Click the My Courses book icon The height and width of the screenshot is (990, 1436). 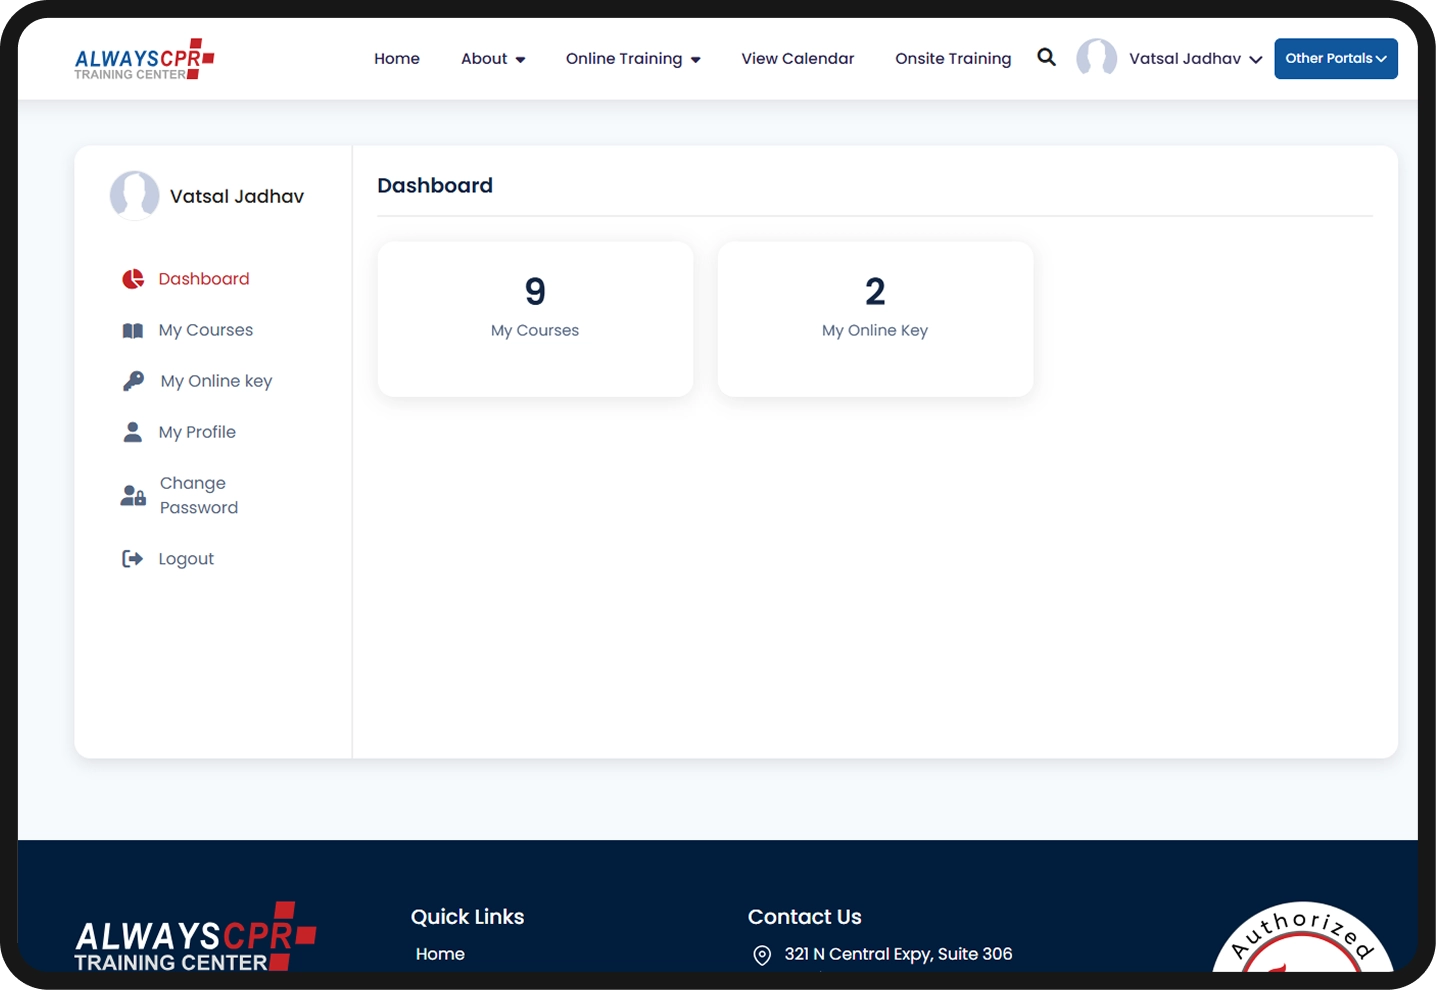tap(133, 330)
